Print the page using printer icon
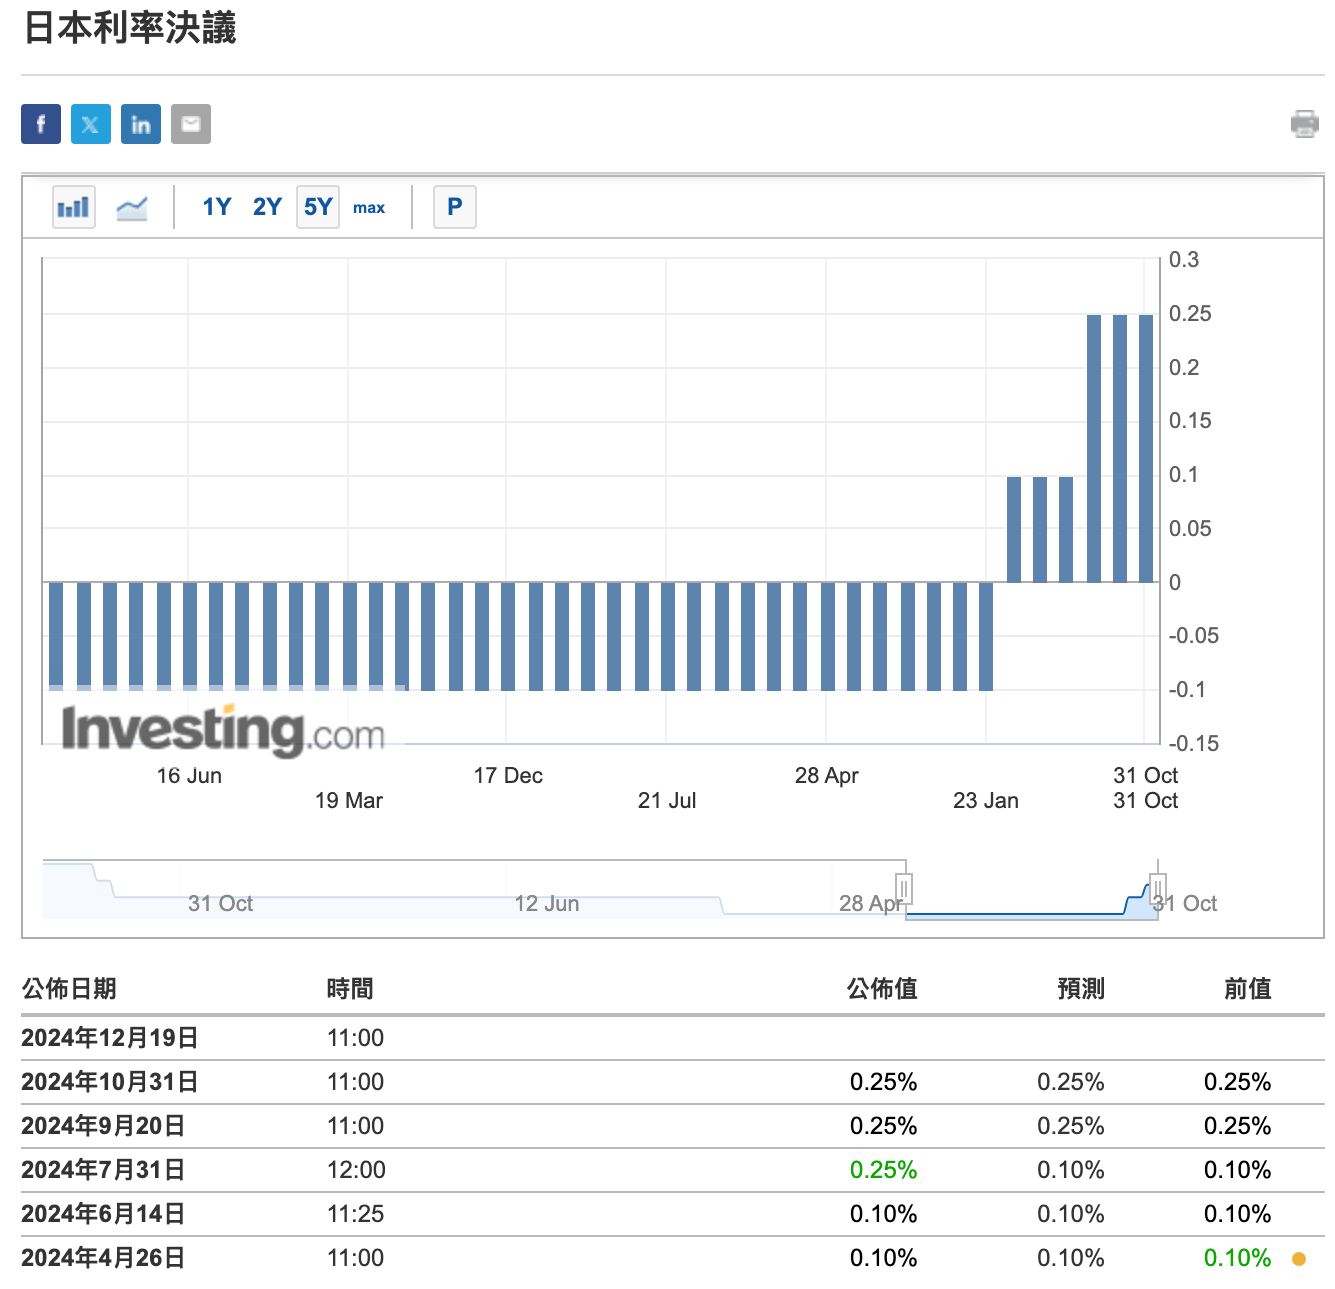Viewport: 1335px width, 1289px height. (x=1305, y=124)
